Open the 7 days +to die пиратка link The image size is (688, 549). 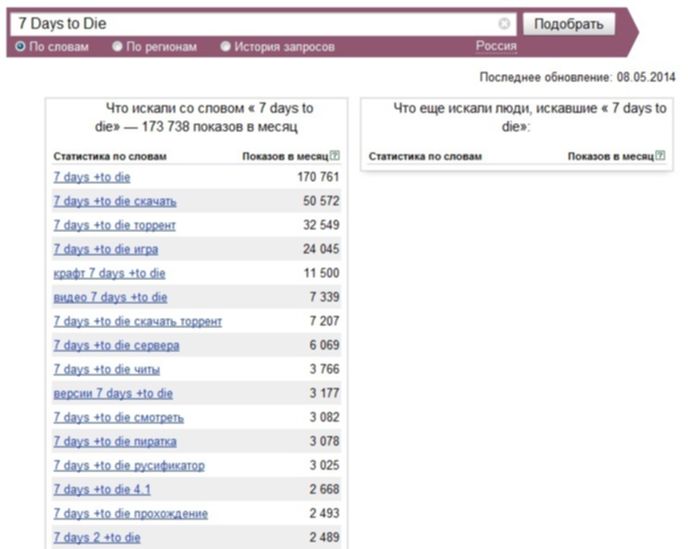coord(115,441)
